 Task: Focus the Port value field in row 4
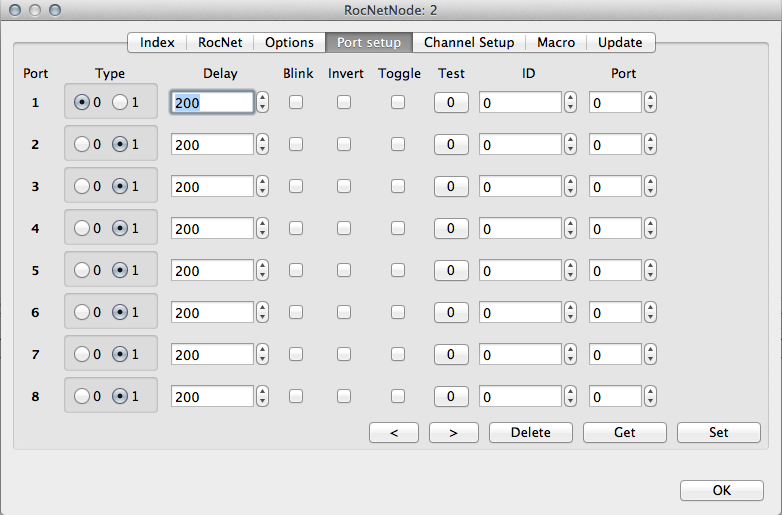615,228
